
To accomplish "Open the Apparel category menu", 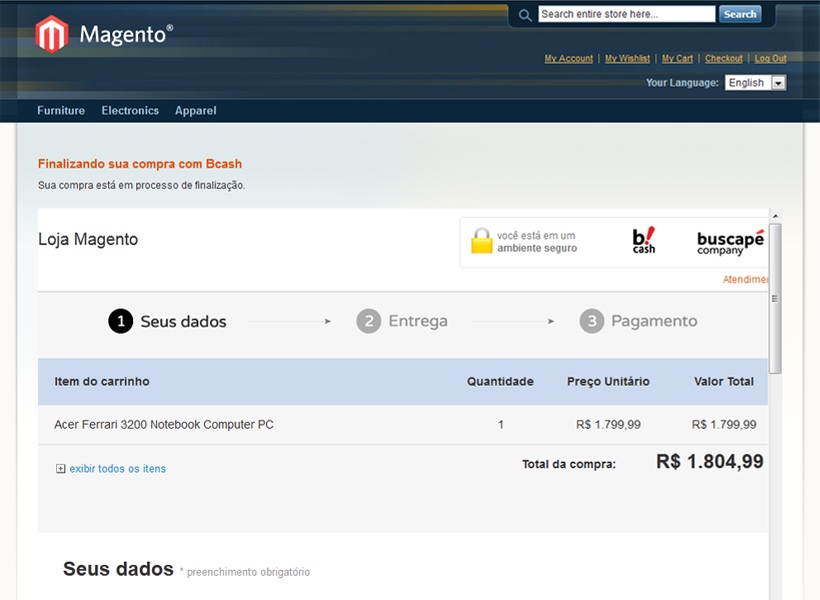I will pos(196,111).
